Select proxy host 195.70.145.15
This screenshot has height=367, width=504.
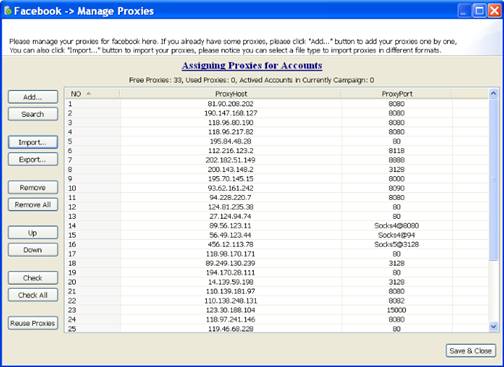[x=230, y=179]
